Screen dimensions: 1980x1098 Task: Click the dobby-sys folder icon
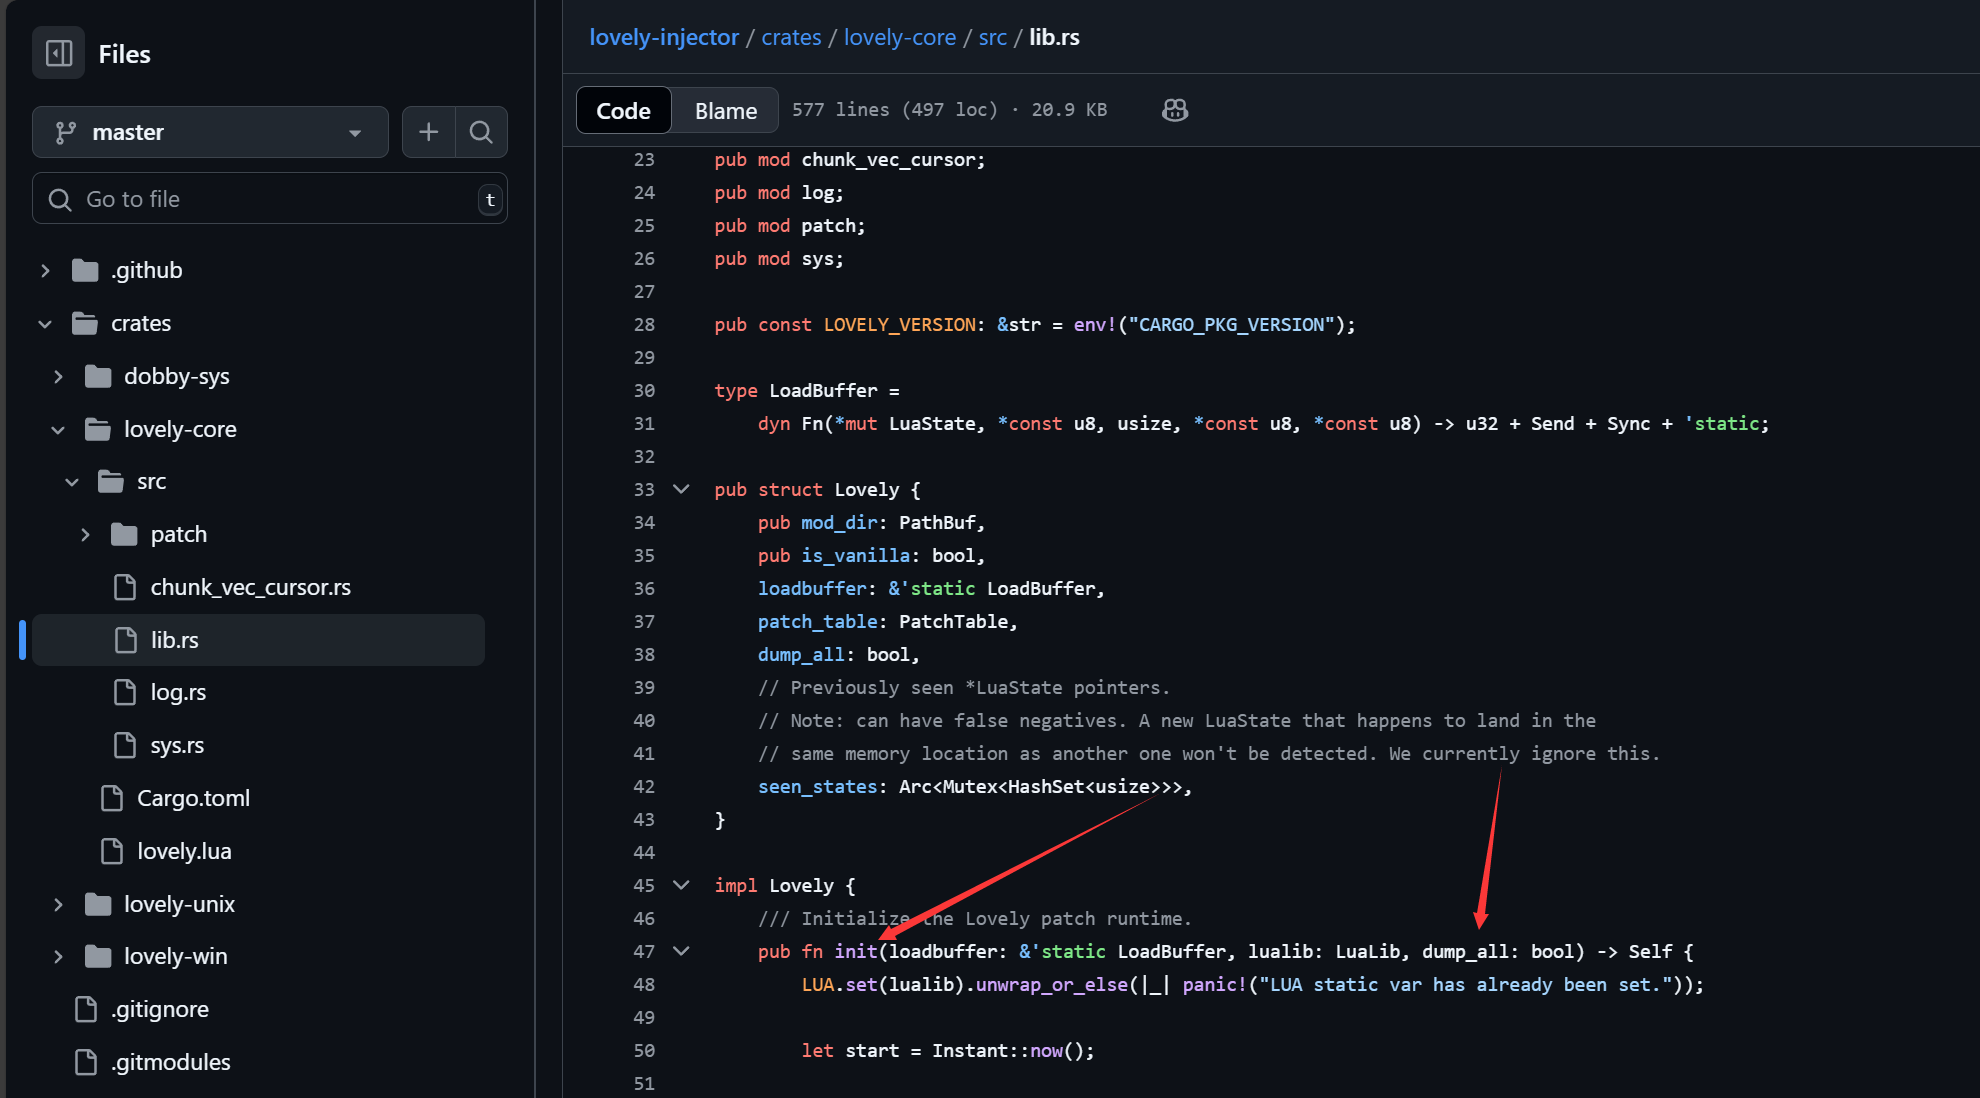[98, 377]
